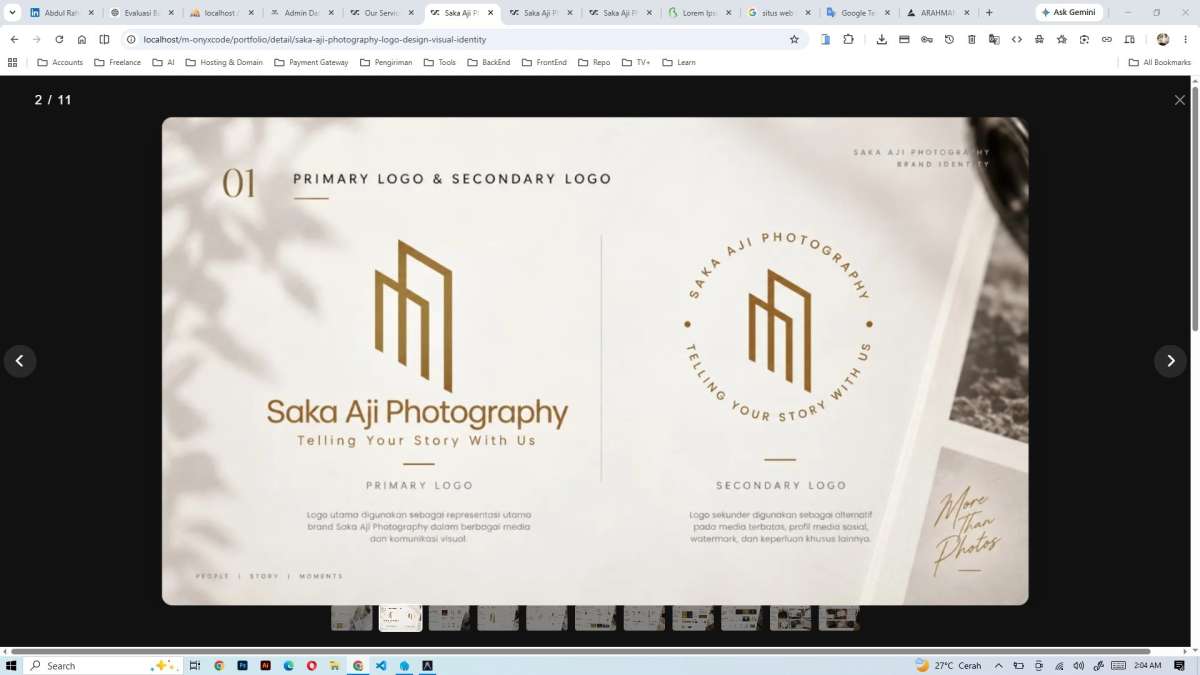The height and width of the screenshot is (675, 1200).
Task: View site information icon in address bar
Action: pos(131,39)
